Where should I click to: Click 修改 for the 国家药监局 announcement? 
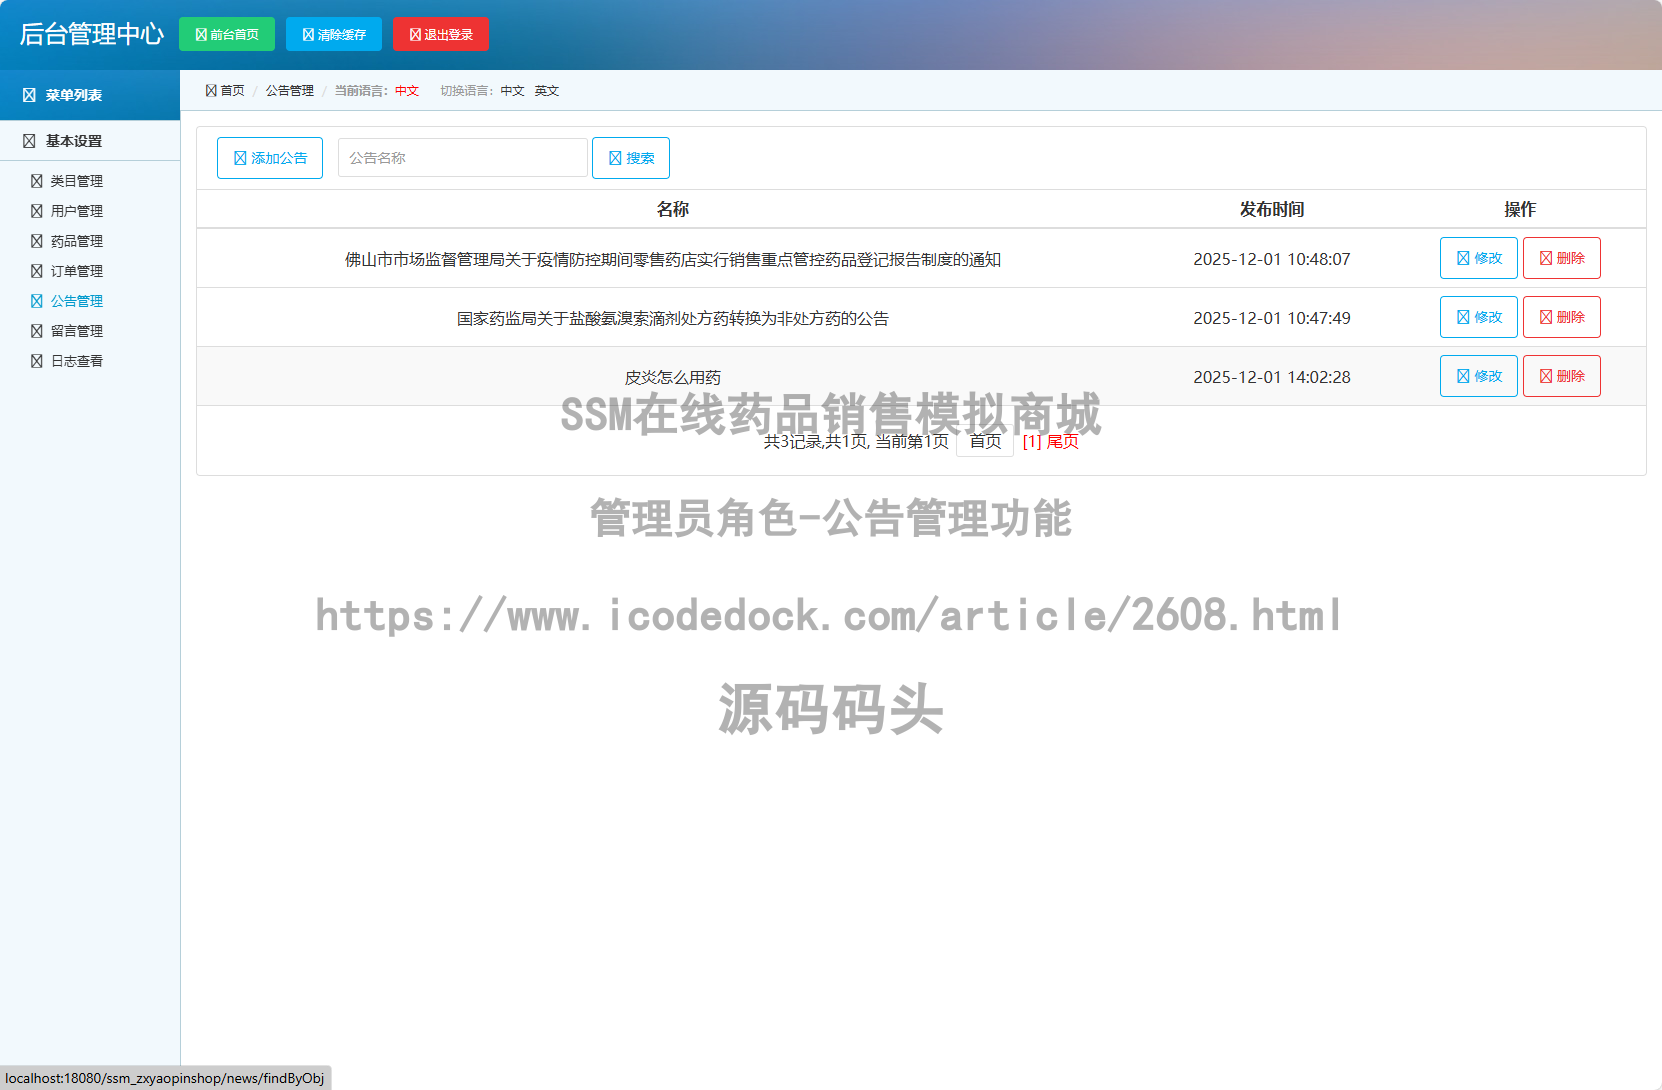coord(1478,317)
